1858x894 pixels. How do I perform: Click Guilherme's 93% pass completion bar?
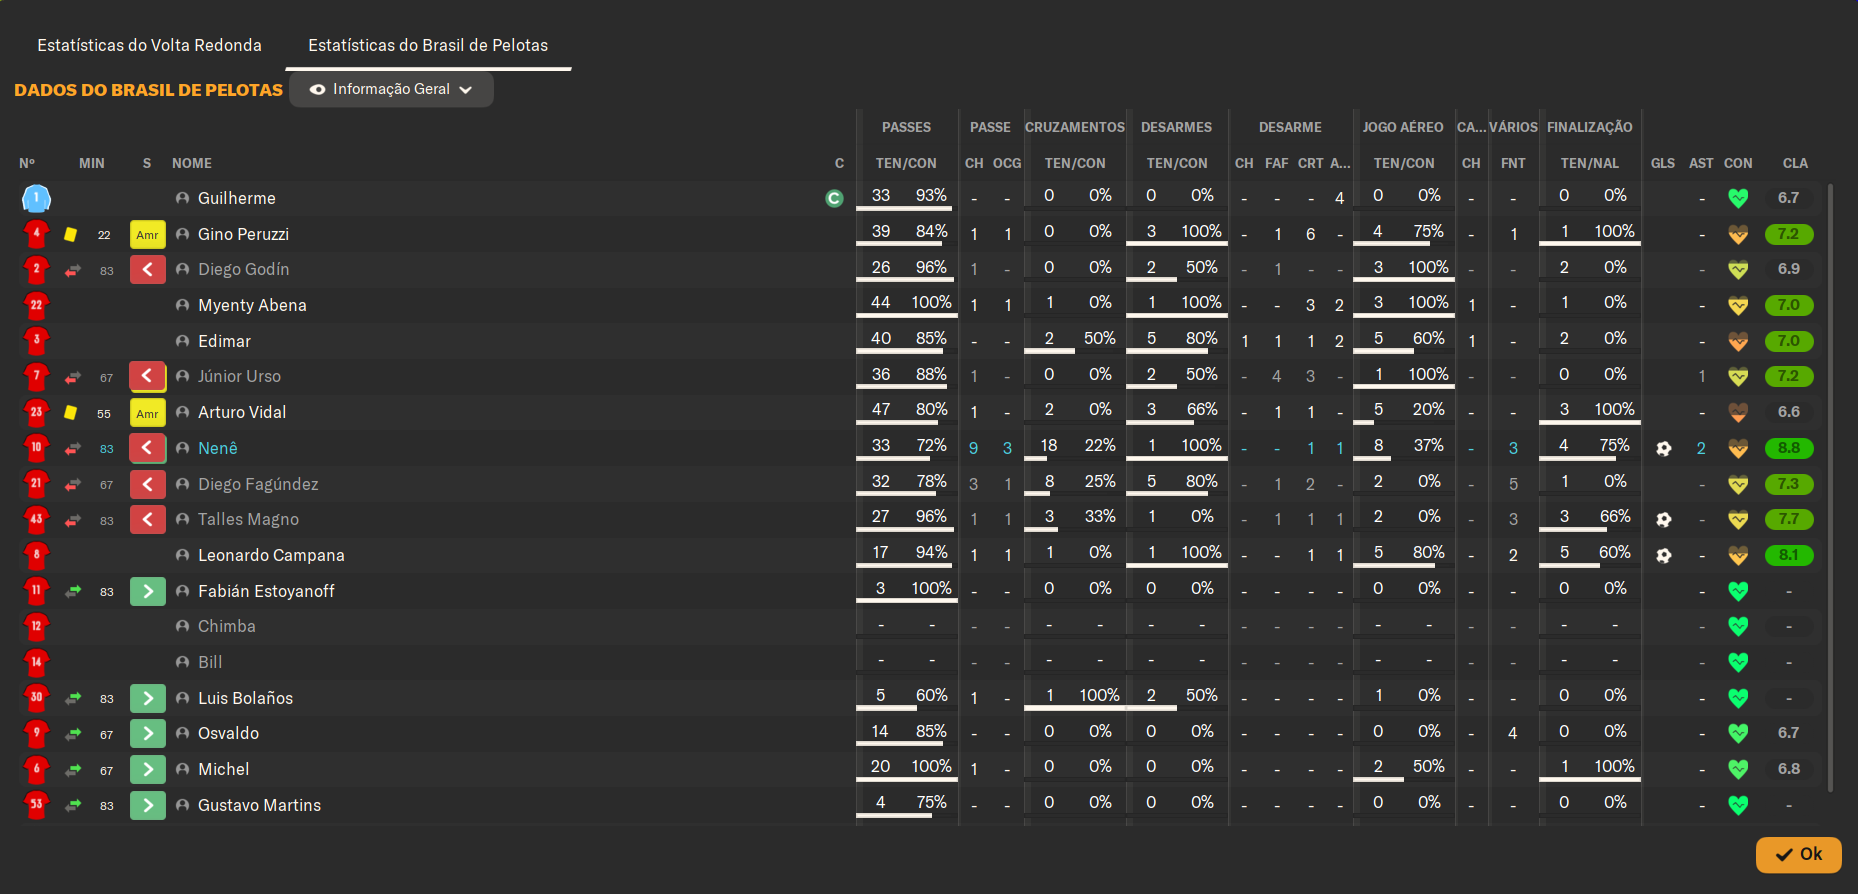point(906,209)
